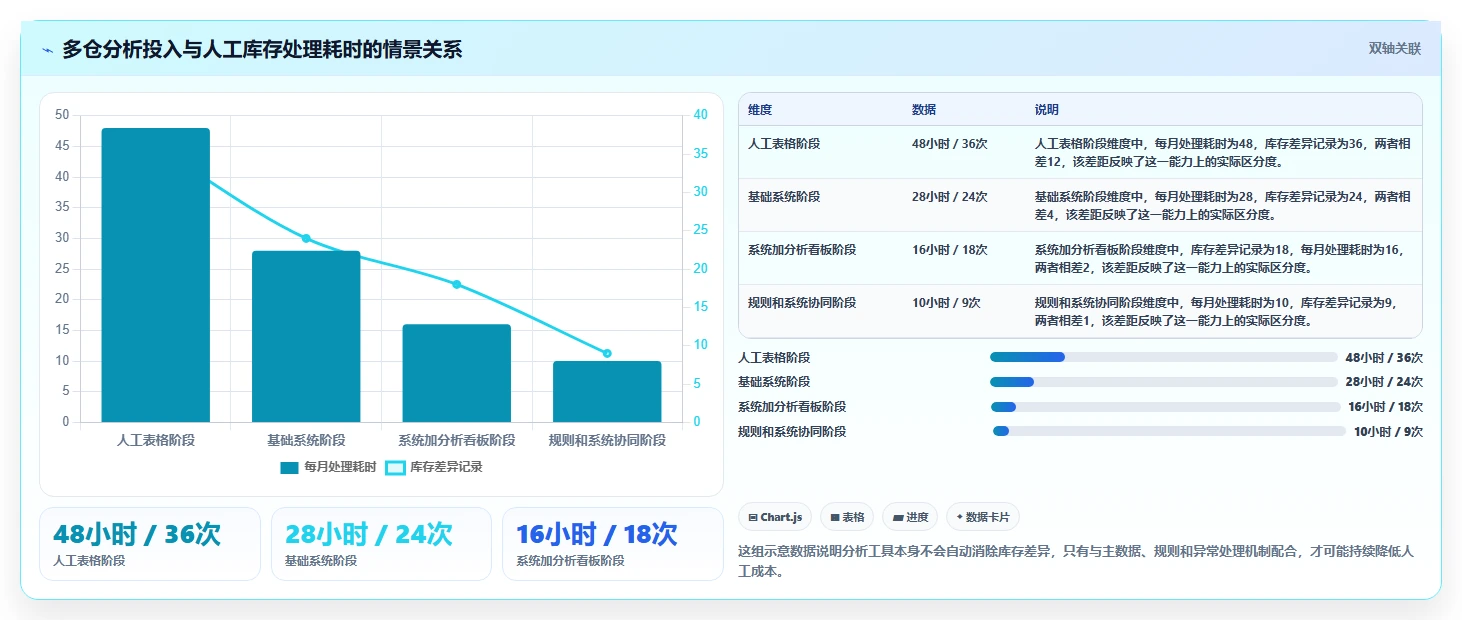Open the 16小时 / 18次 data card
The height and width of the screenshot is (620, 1462).
(612, 544)
